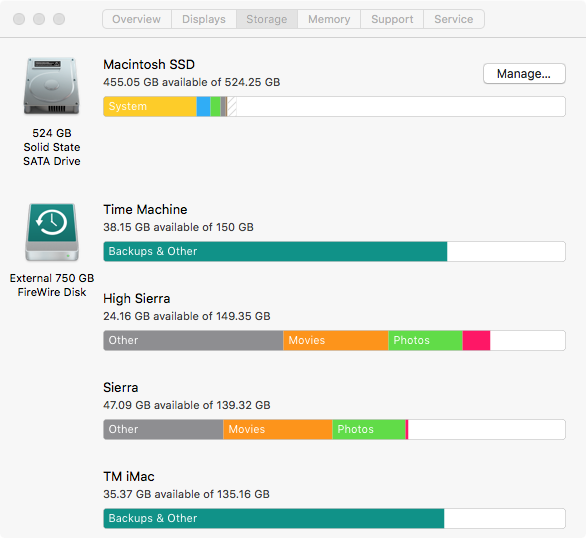Screen dimensions: 586x538
Task: Click High Sierra's gray Other segment
Action: (193, 340)
